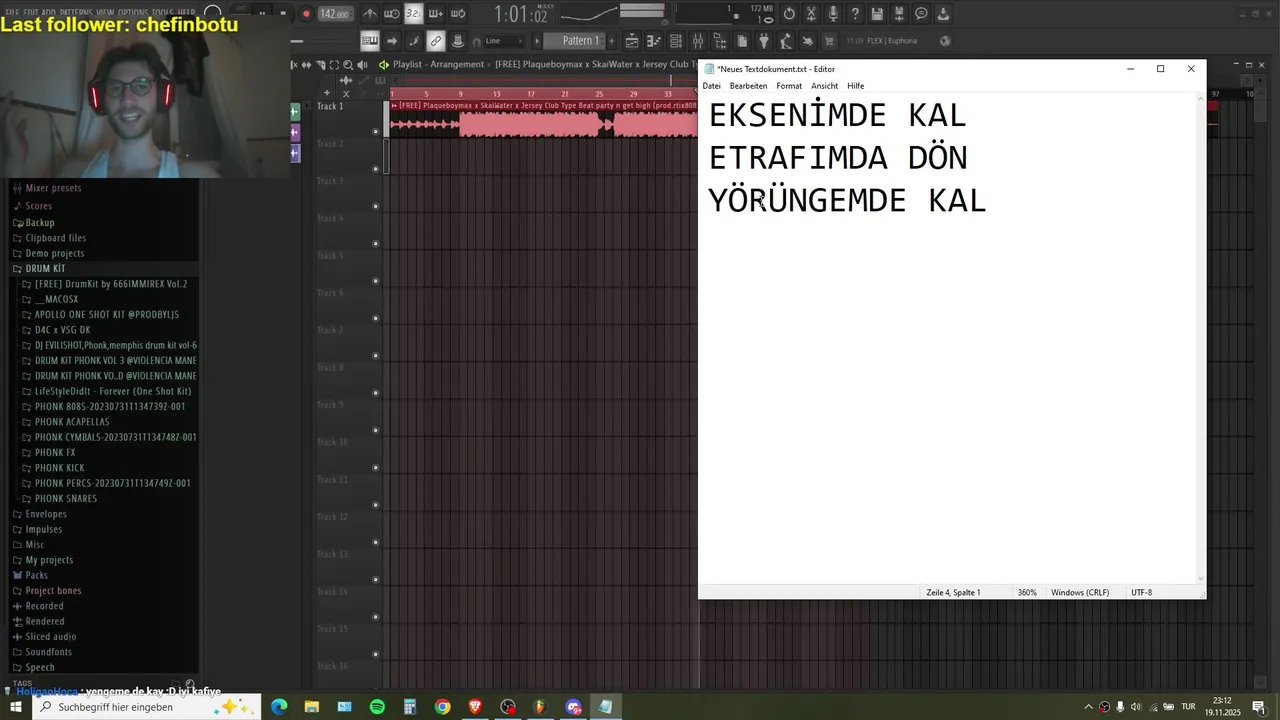Open the plugin plug icon
Viewport: 1280px width, 720px height.
pos(764,41)
